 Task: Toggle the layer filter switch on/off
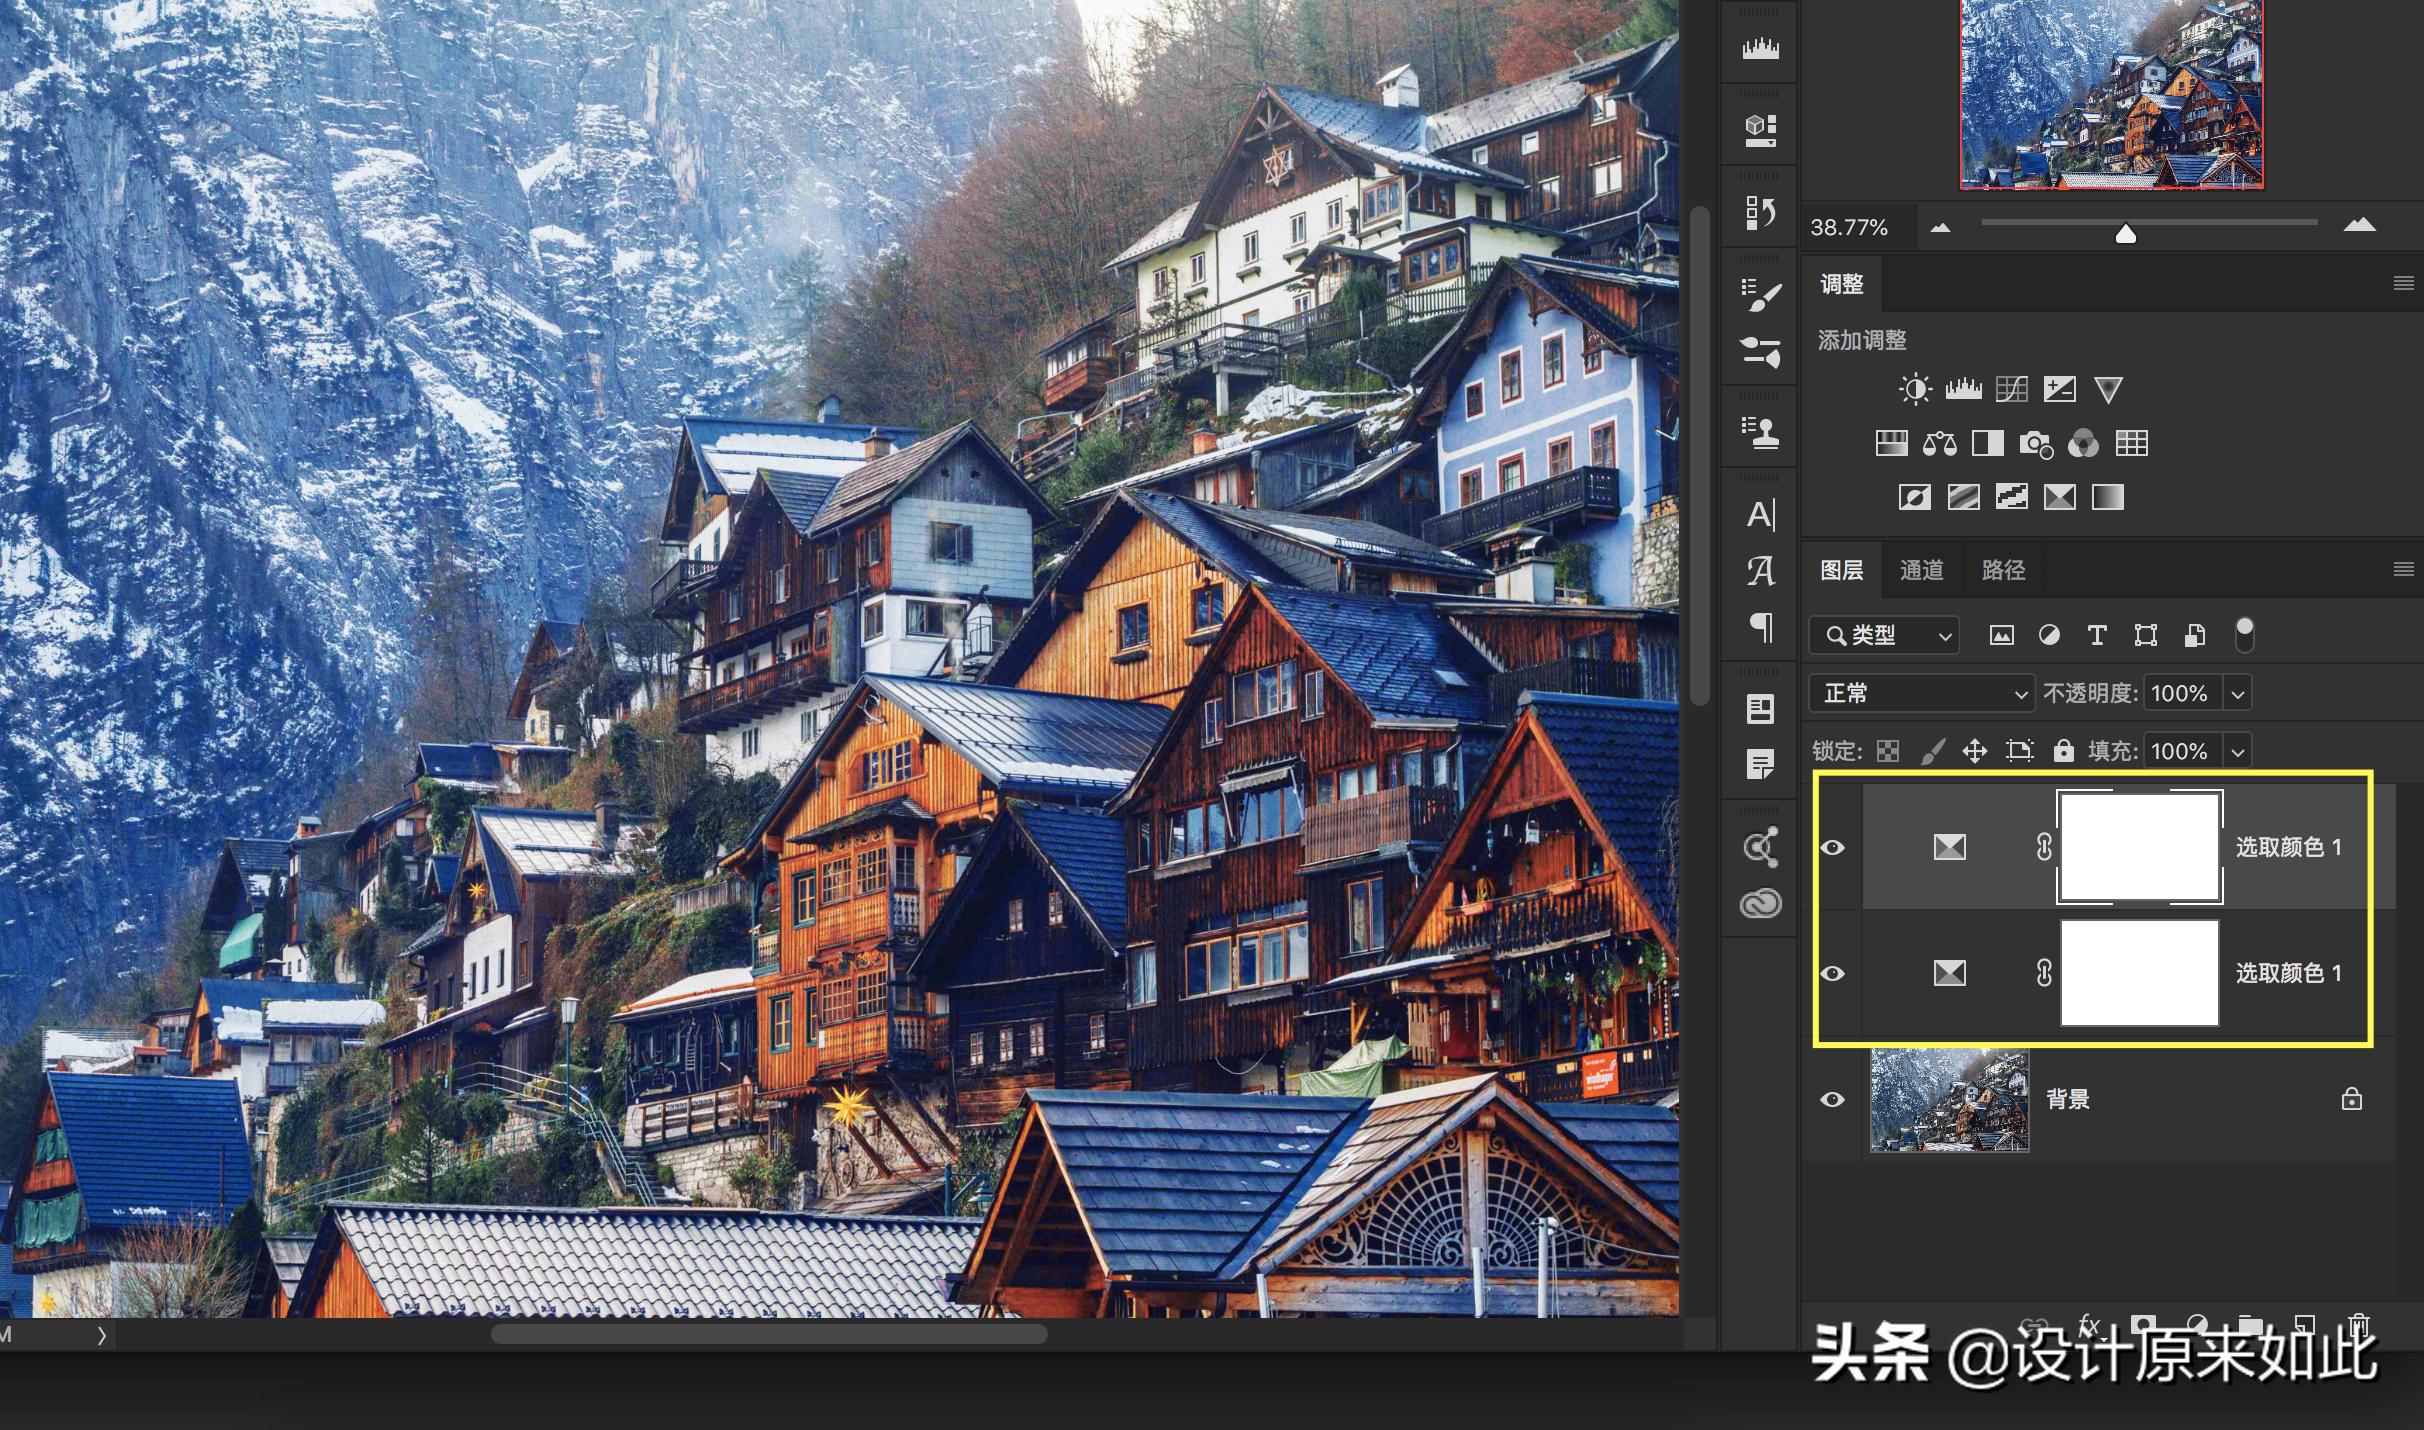2244,635
